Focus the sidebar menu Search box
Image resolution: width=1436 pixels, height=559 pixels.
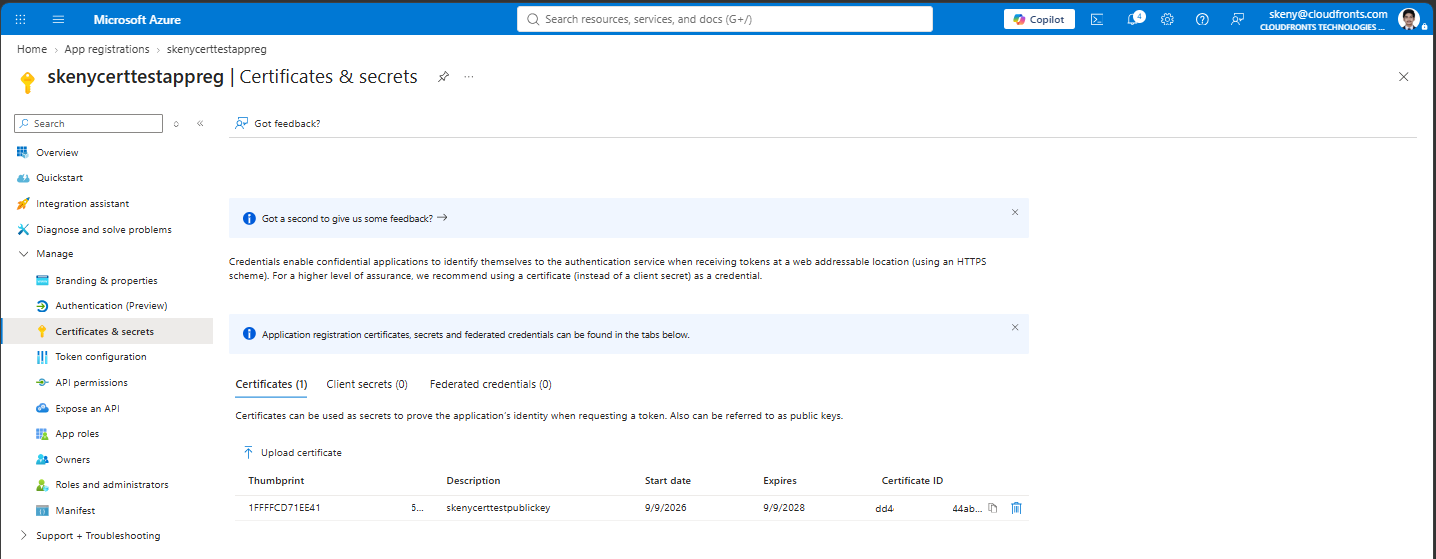(88, 123)
